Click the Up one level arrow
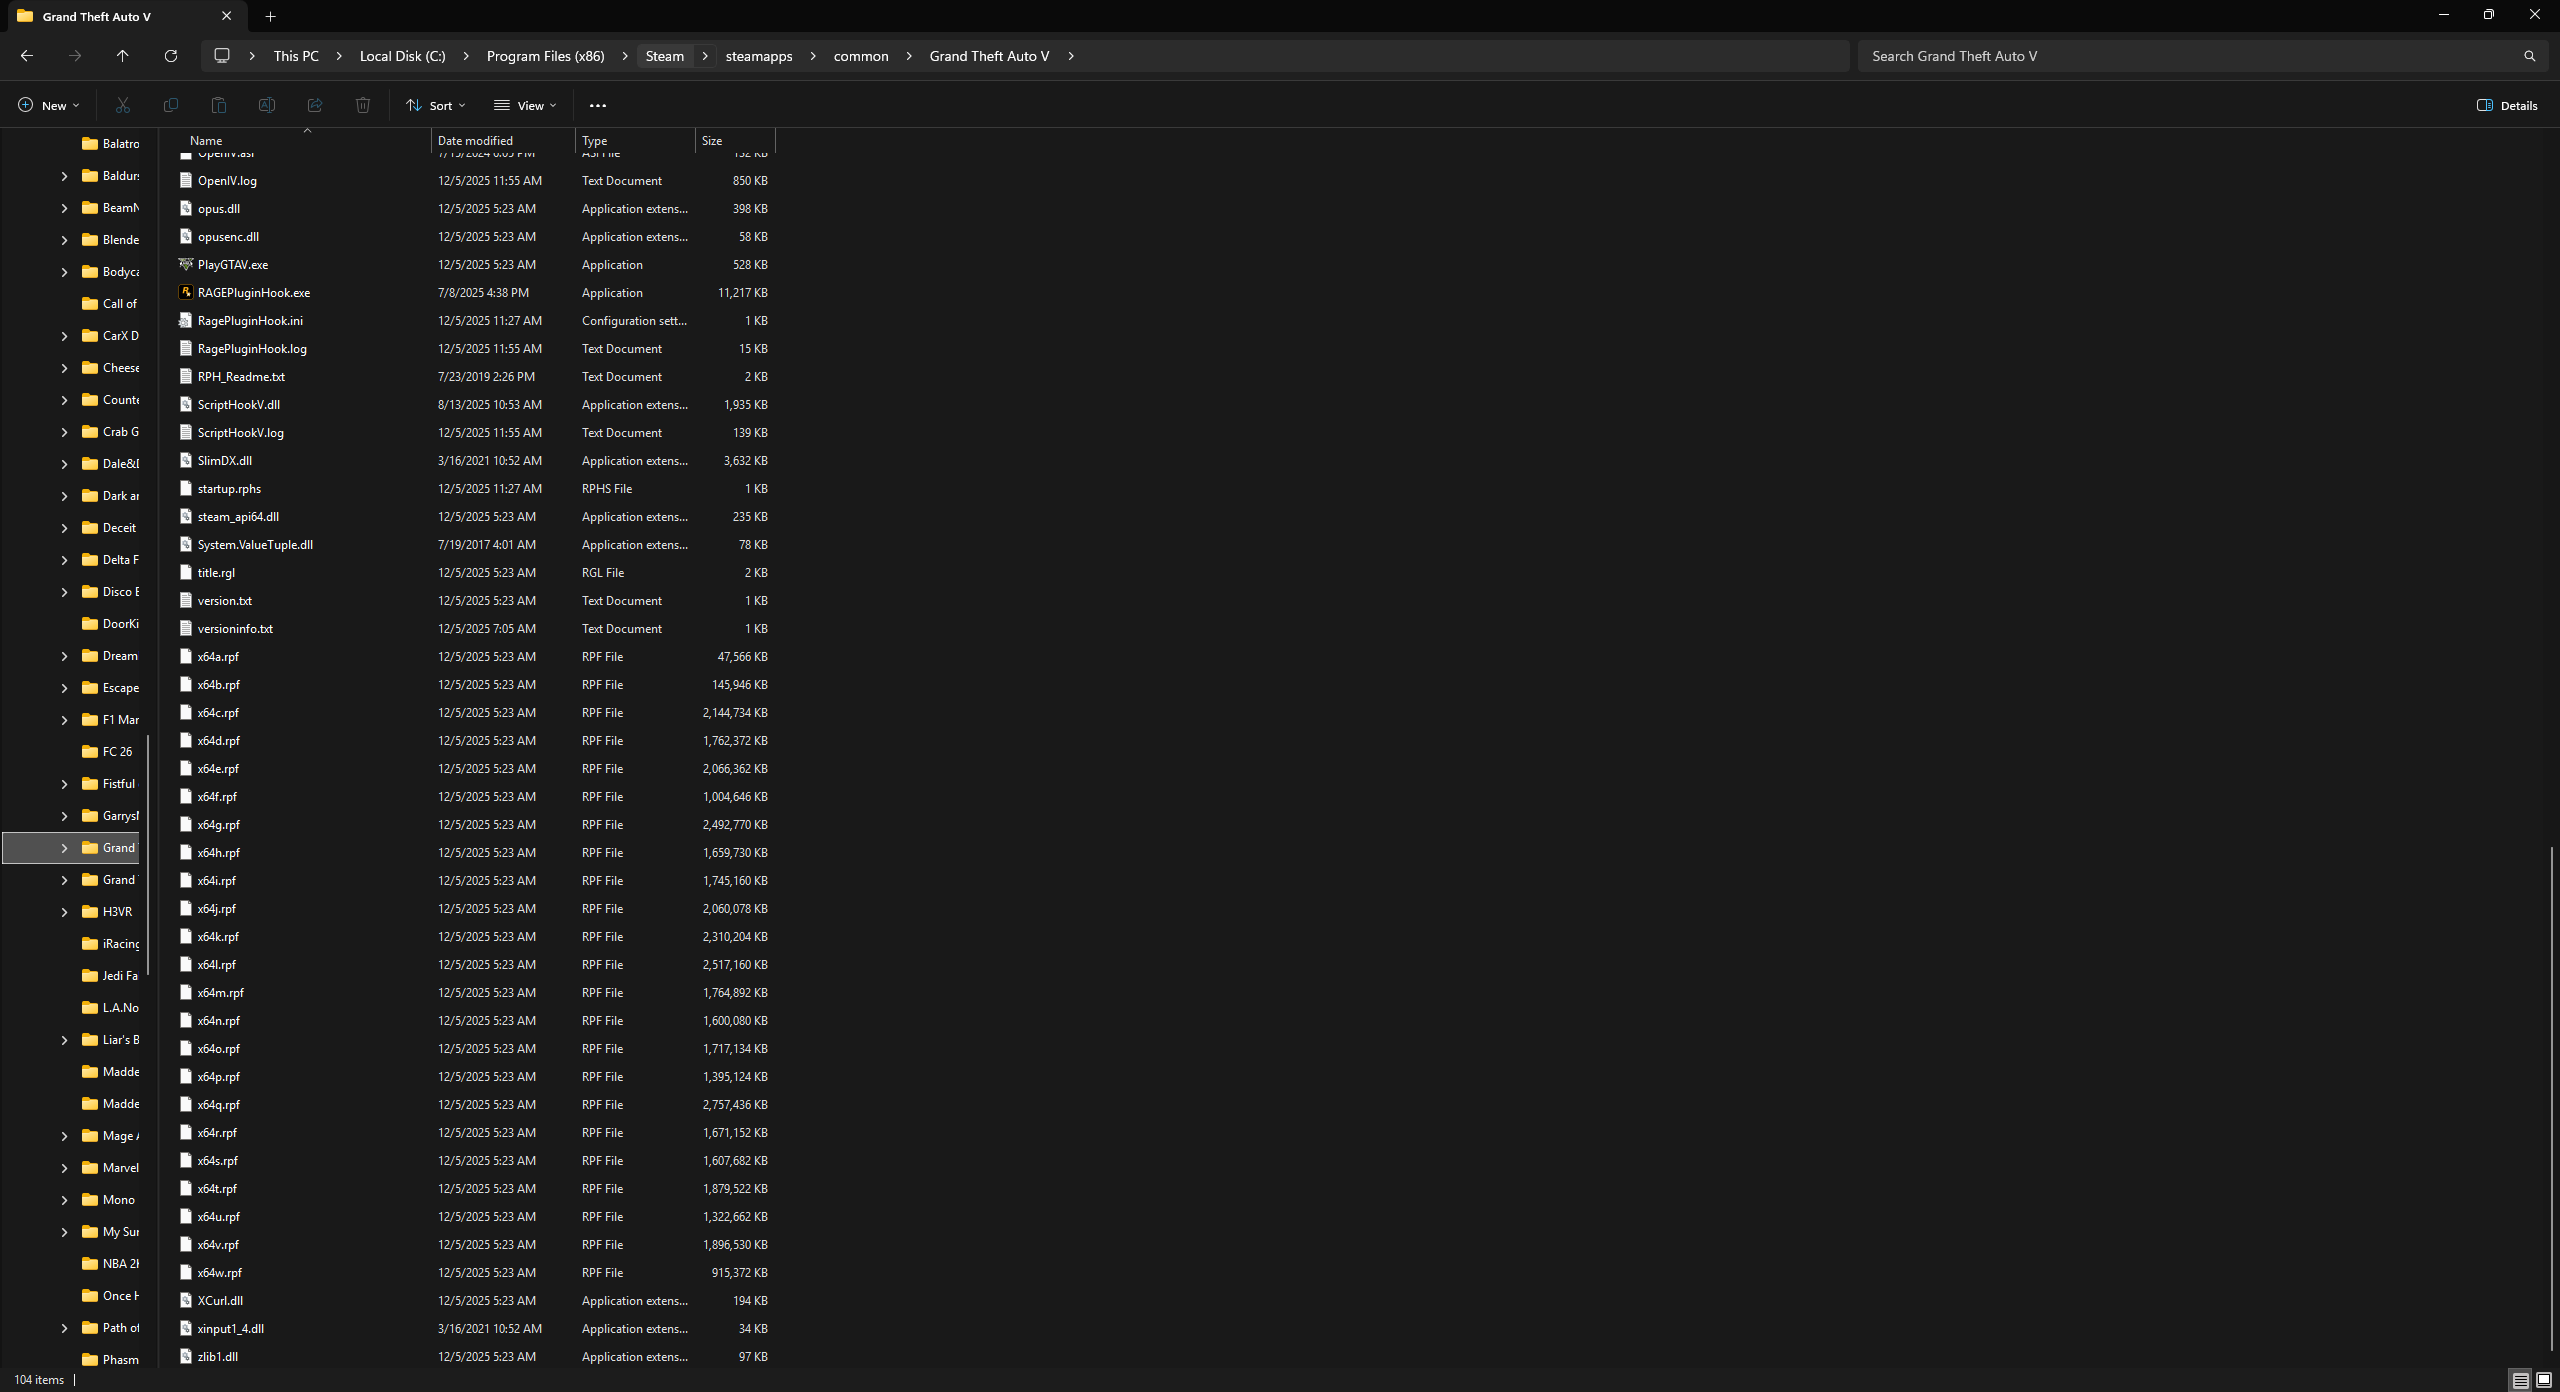The width and height of the screenshot is (2560, 1392). click(x=122, y=56)
